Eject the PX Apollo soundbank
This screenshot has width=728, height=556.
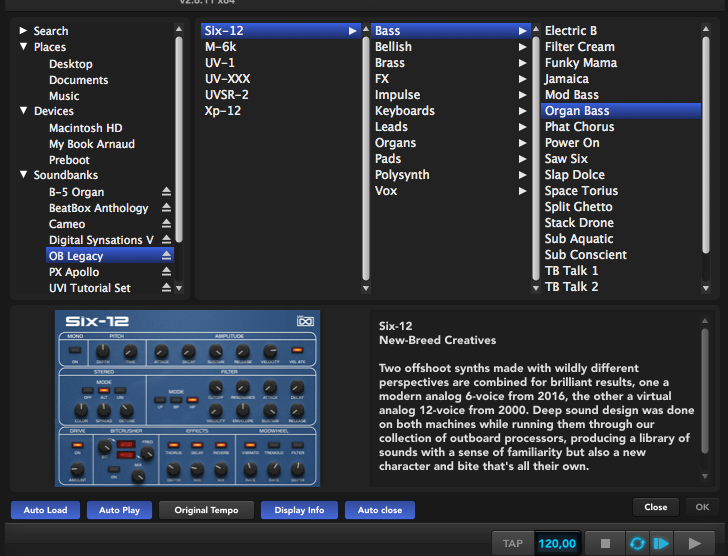click(166, 272)
